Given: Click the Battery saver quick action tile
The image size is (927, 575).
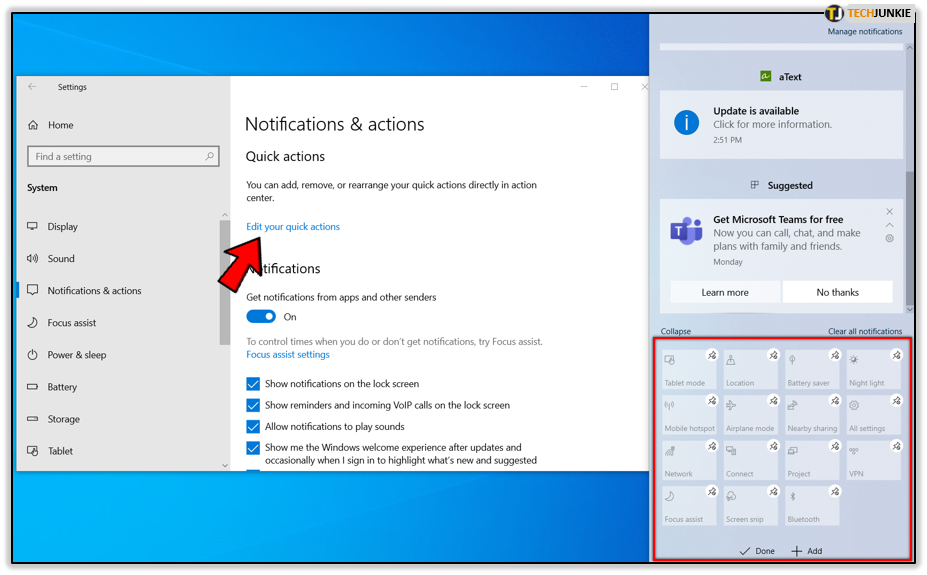Looking at the screenshot, I should [x=811, y=370].
